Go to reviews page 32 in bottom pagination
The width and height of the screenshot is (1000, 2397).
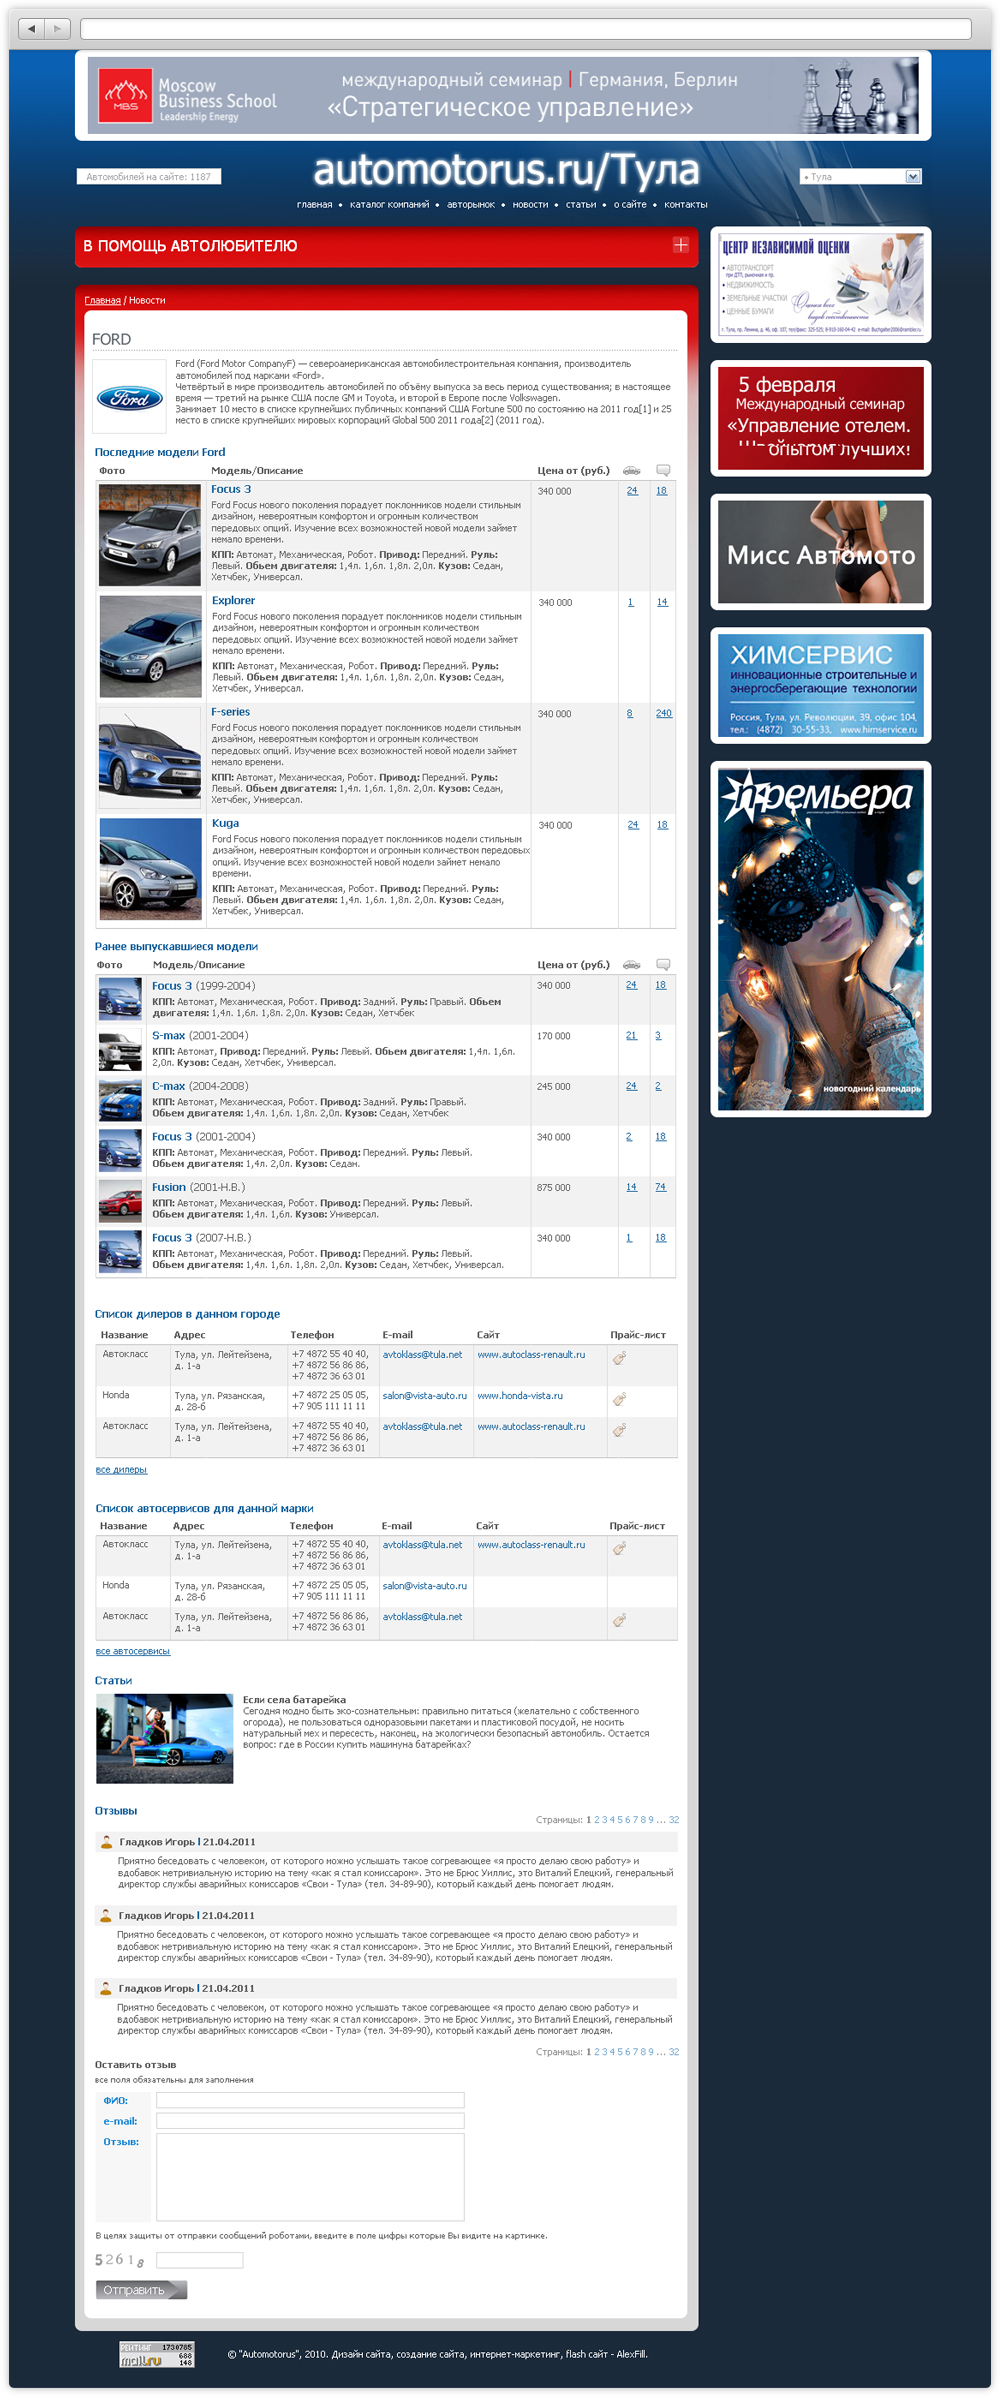[x=674, y=2052]
